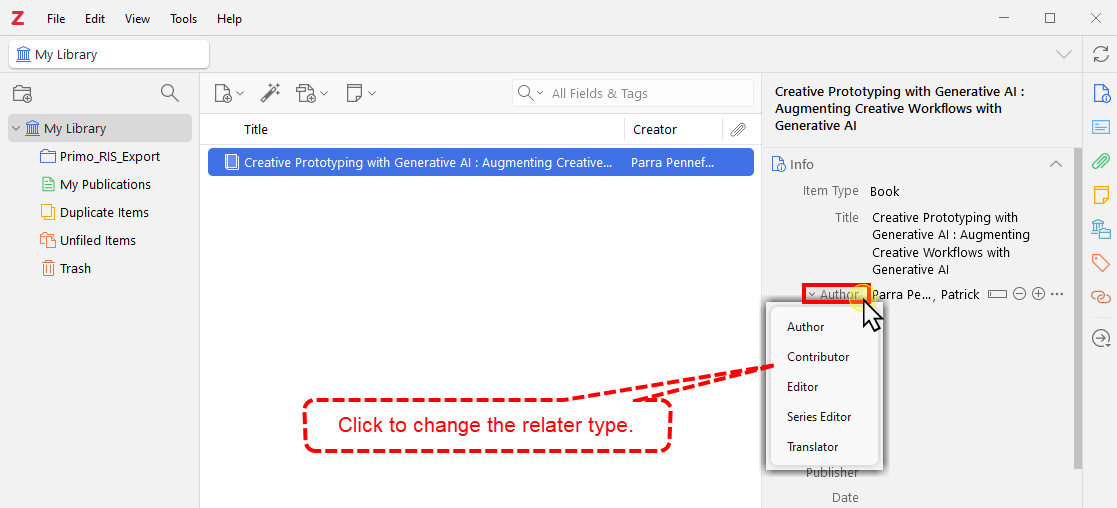Click the Add Attachment toolbar icon
Viewport: 1117px width, 508px height.
[311, 93]
